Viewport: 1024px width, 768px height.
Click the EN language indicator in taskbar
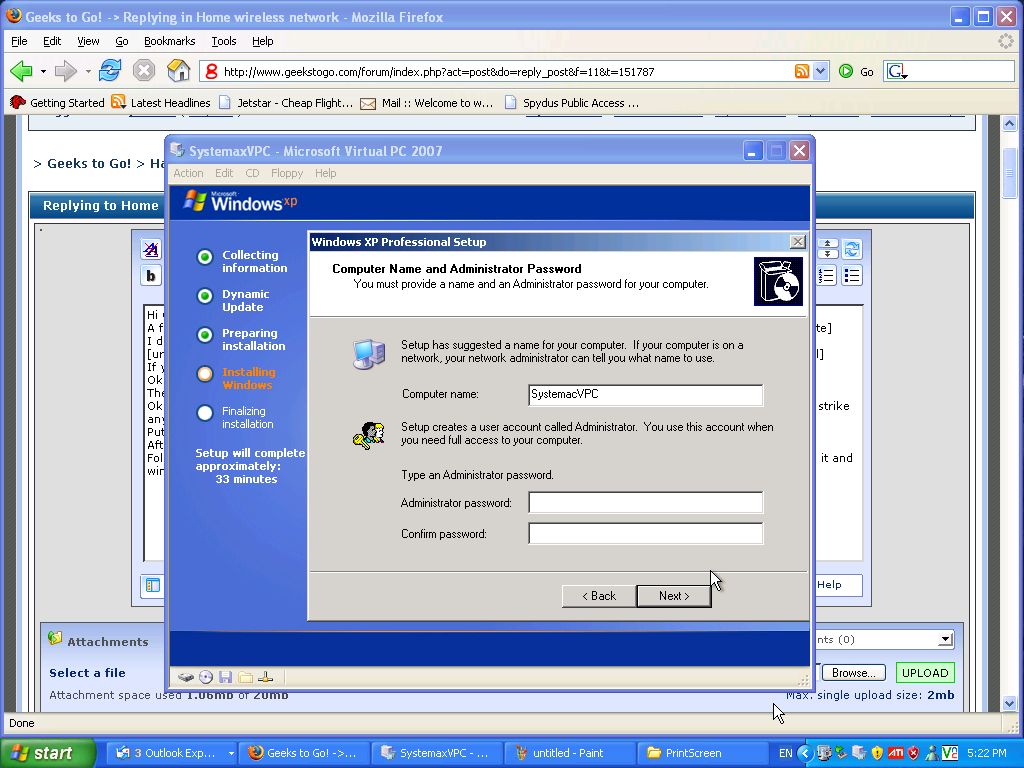click(x=786, y=753)
